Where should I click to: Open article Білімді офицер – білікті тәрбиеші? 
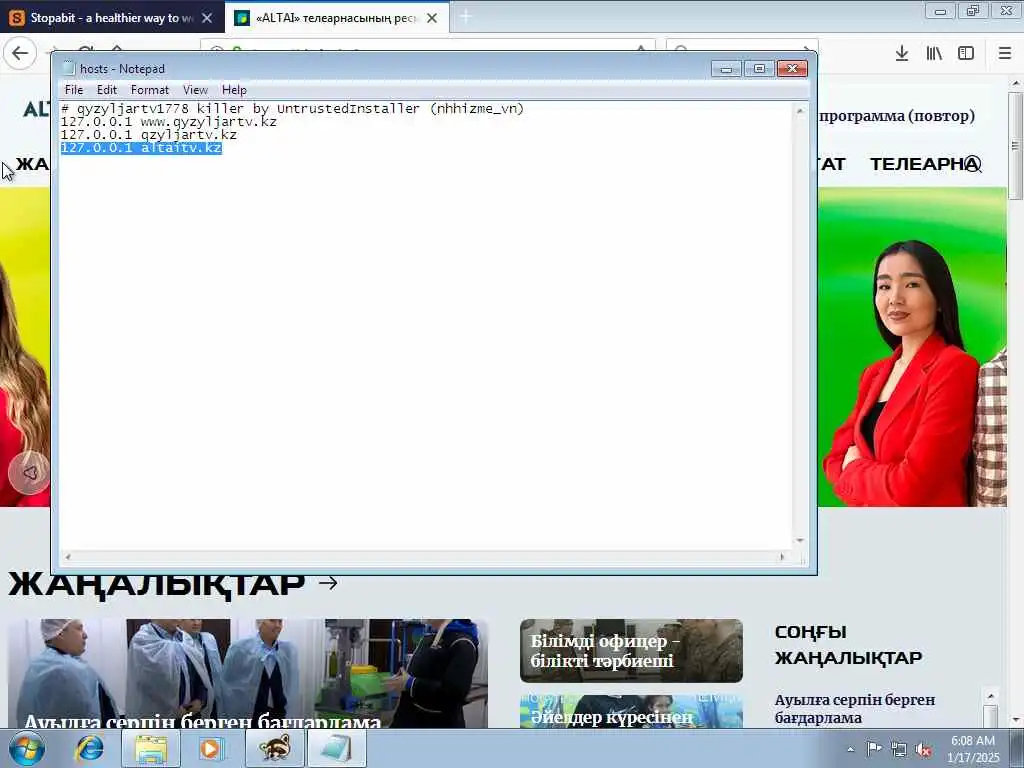(x=631, y=650)
